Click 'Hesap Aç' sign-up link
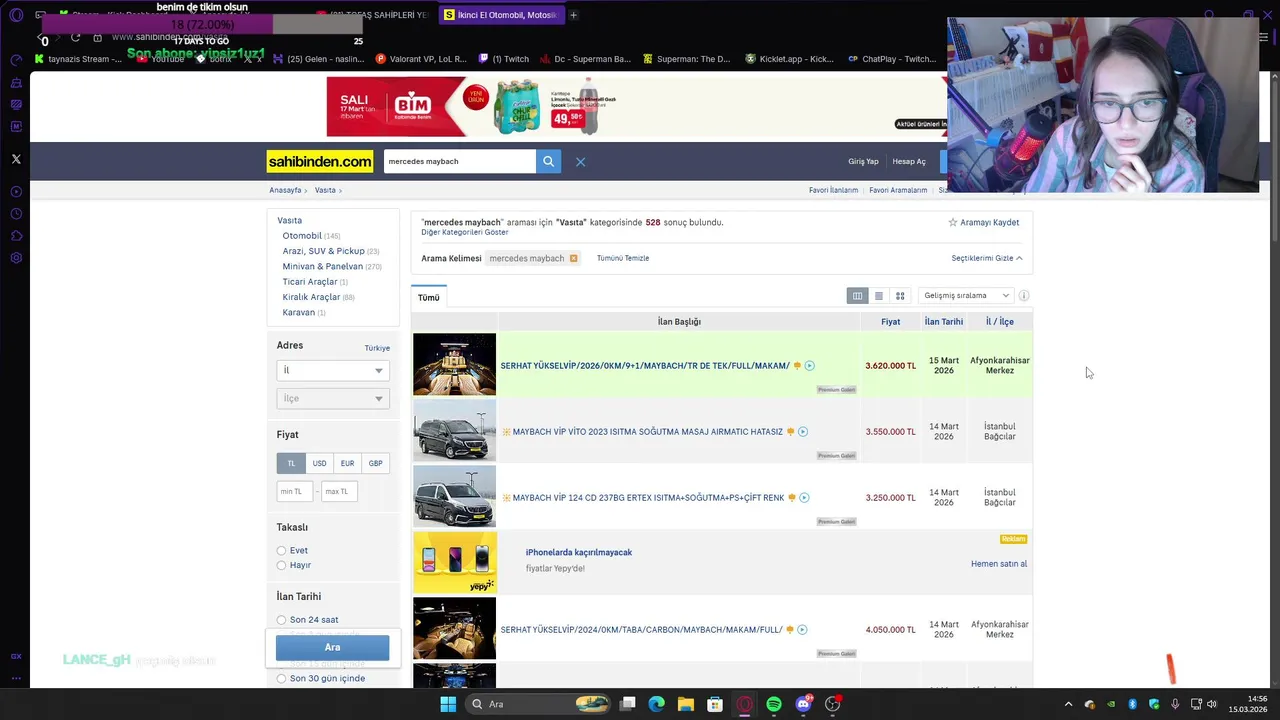 point(909,161)
